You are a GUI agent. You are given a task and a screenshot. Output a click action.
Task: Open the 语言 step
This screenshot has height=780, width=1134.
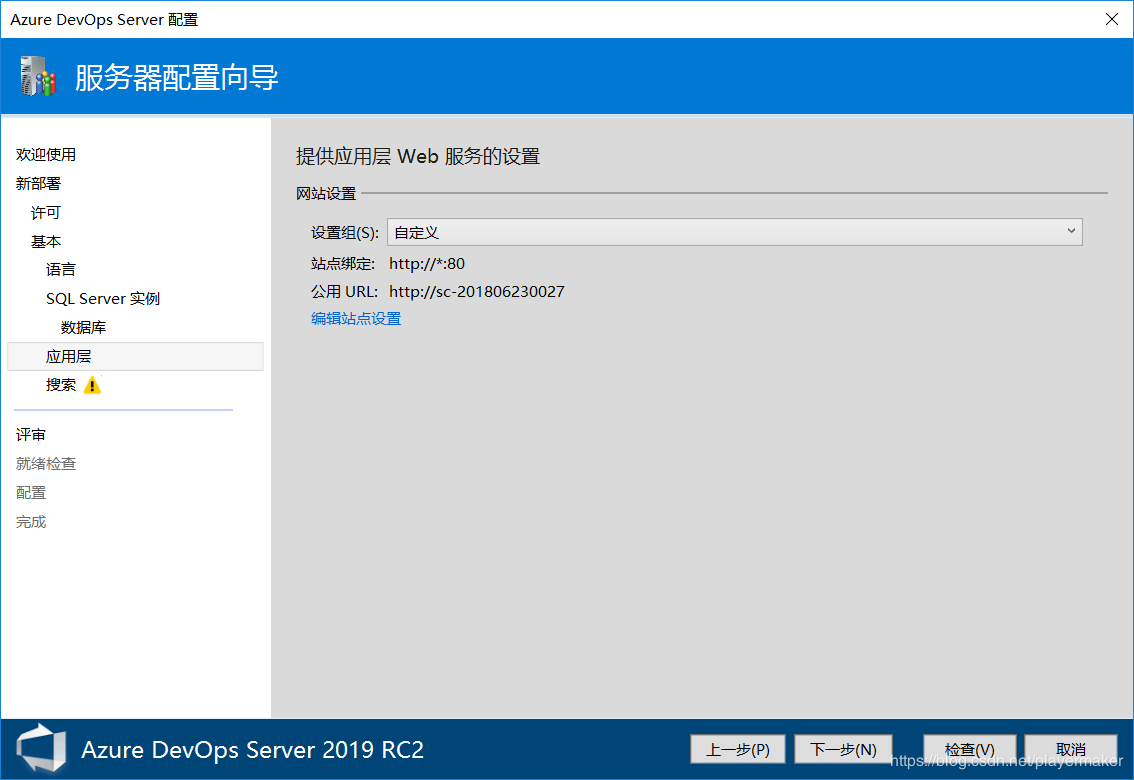click(x=61, y=270)
